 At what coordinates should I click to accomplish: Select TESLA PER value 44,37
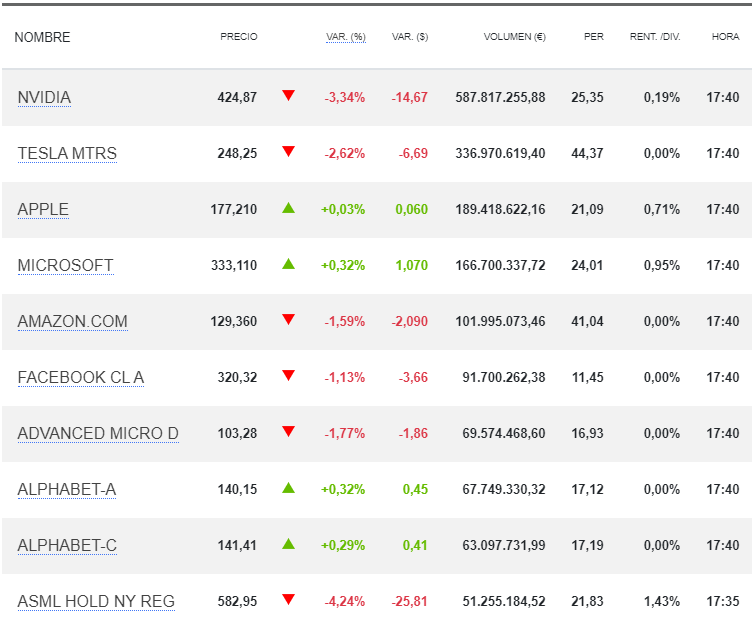click(587, 154)
